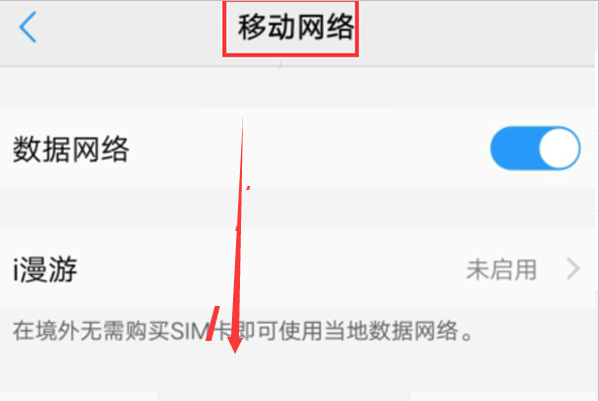The width and height of the screenshot is (599, 401).
Task: Click the red downward arrow tip
Action: (x=235, y=346)
